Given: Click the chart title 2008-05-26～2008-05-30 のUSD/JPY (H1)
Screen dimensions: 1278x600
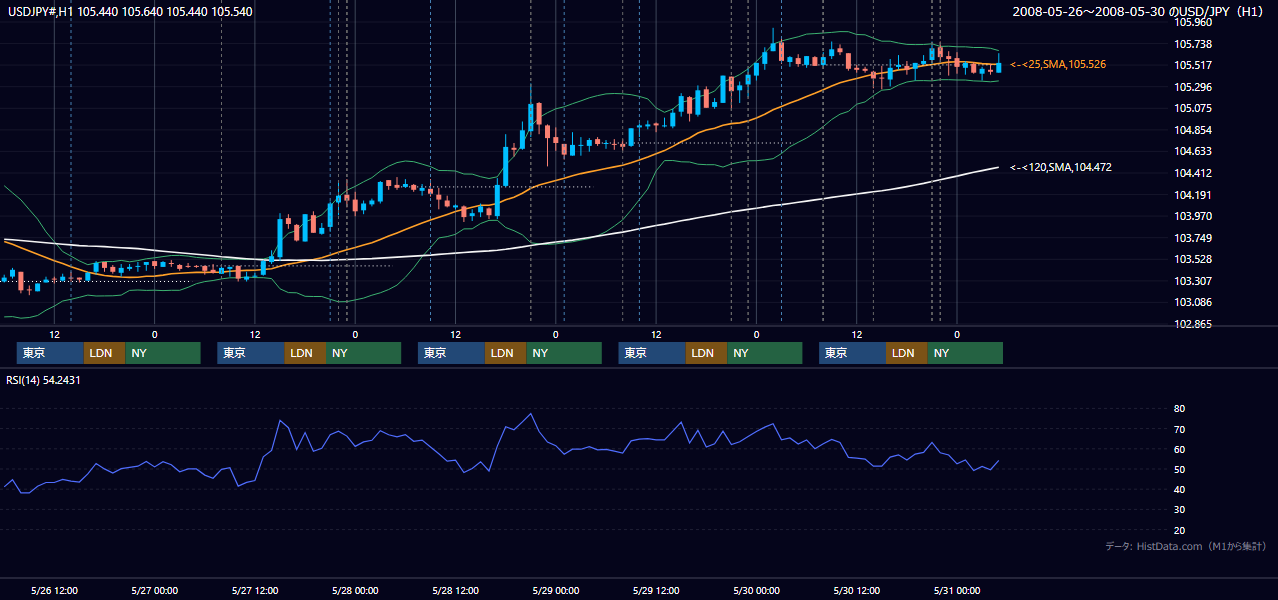Looking at the screenshot, I should pyautogui.click(x=1140, y=12).
